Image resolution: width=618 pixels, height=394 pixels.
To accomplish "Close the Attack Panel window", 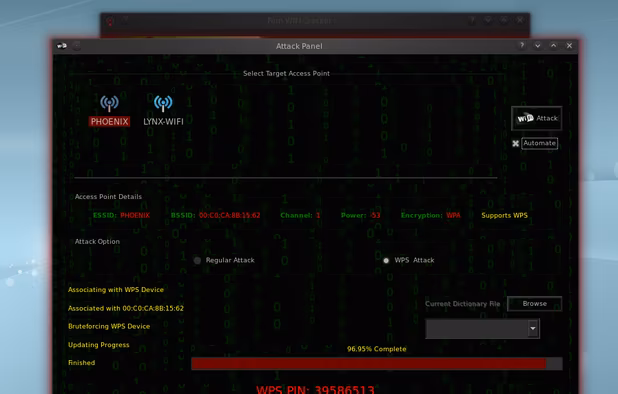I will coord(569,46).
